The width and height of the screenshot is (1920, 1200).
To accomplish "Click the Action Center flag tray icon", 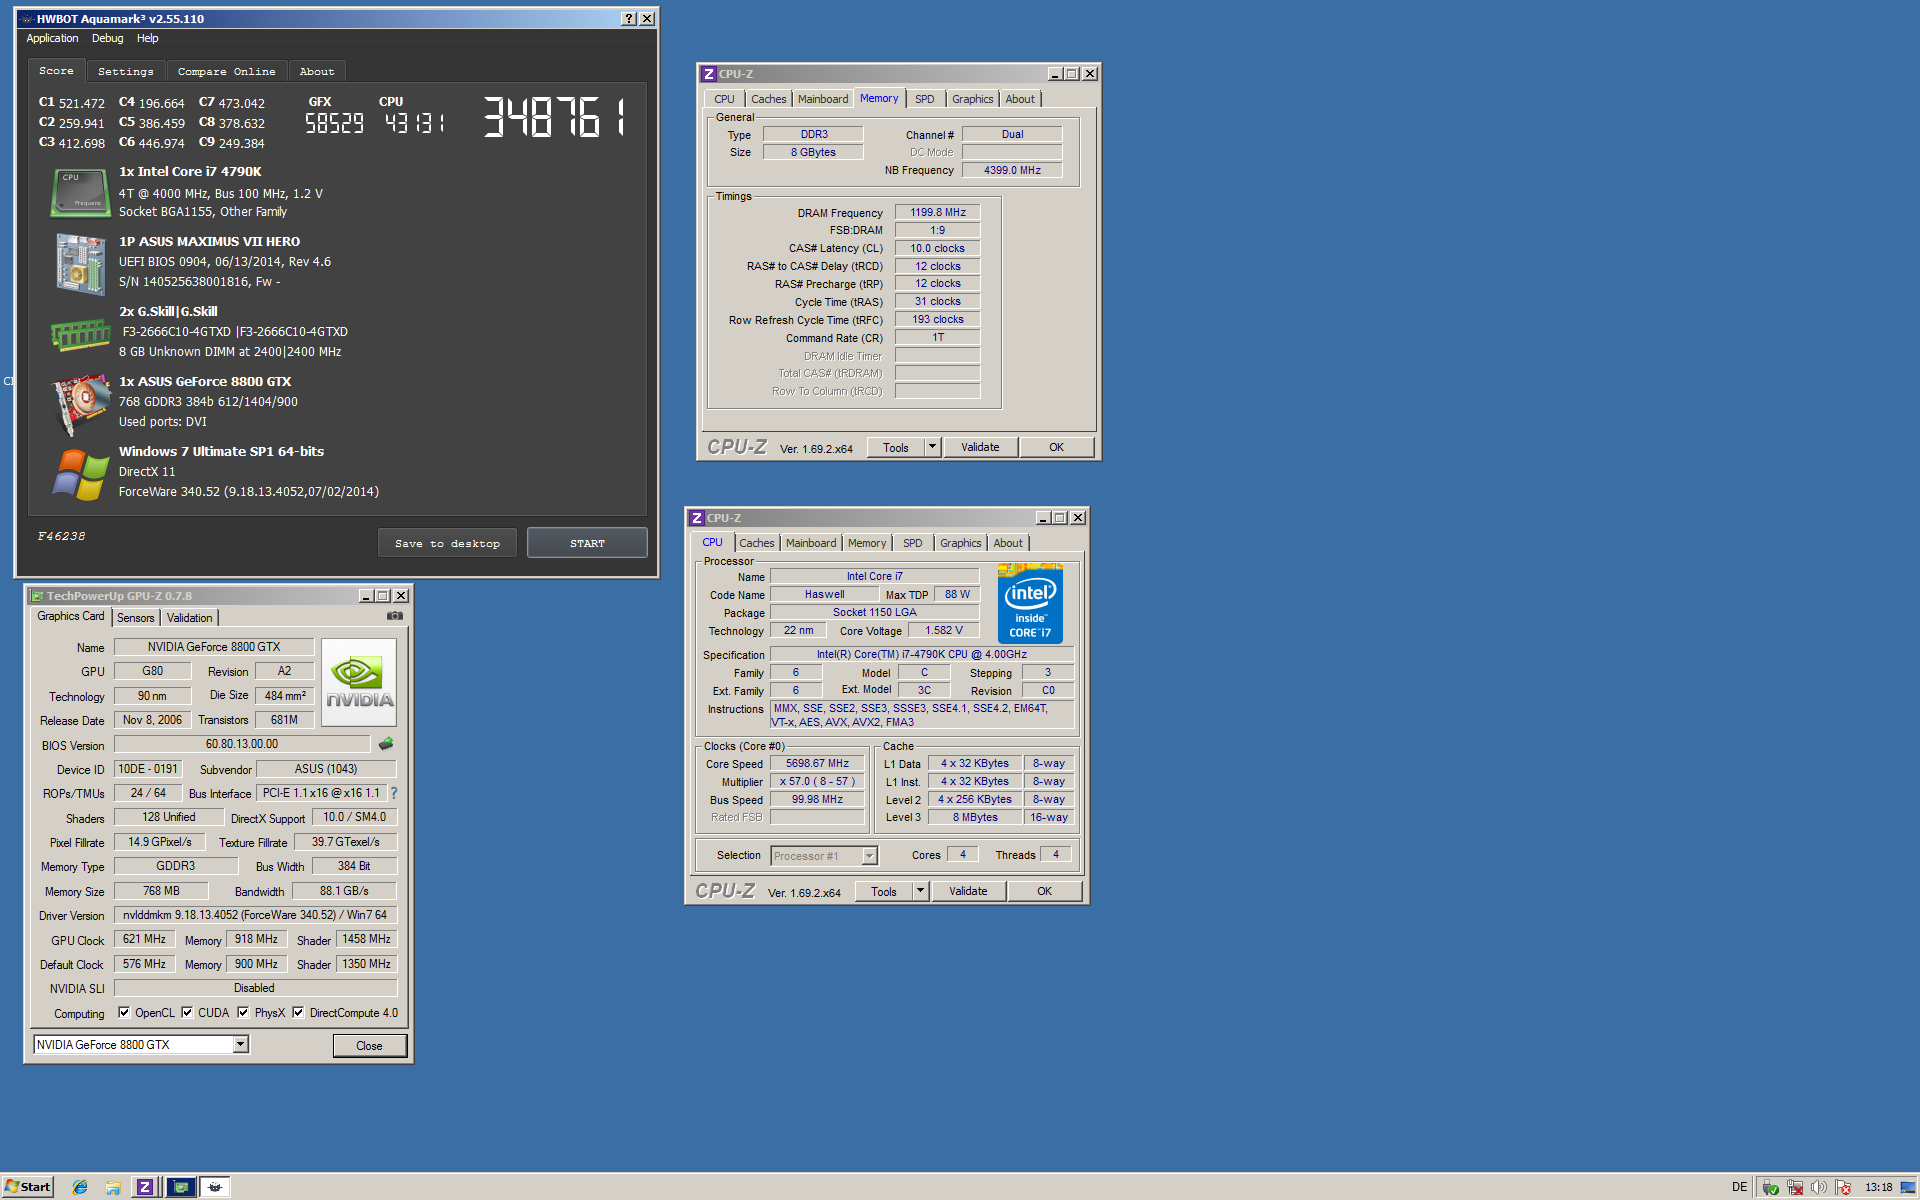I will point(1843,1188).
